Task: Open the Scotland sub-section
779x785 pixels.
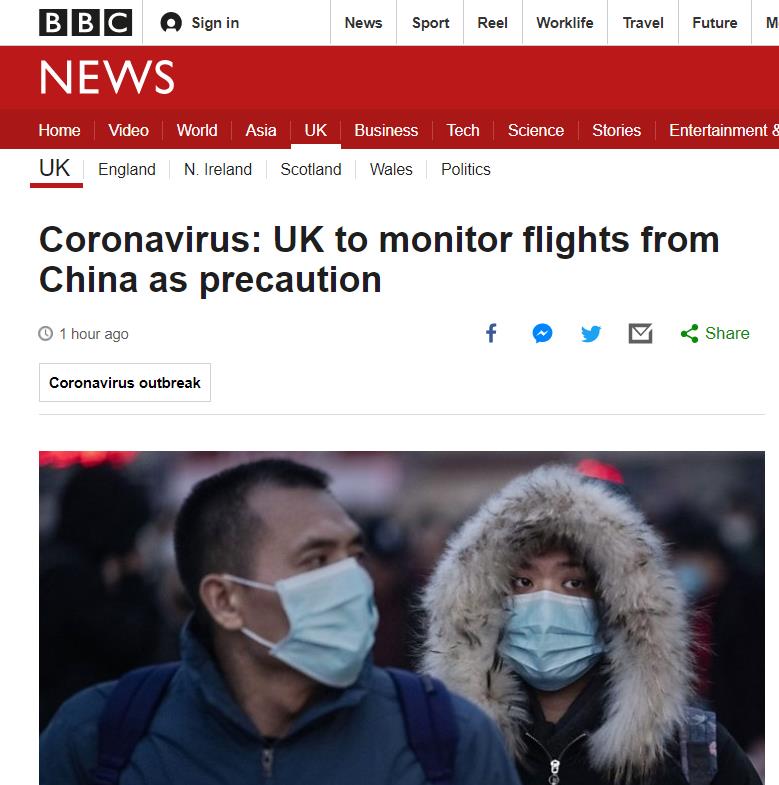Action: click(311, 169)
